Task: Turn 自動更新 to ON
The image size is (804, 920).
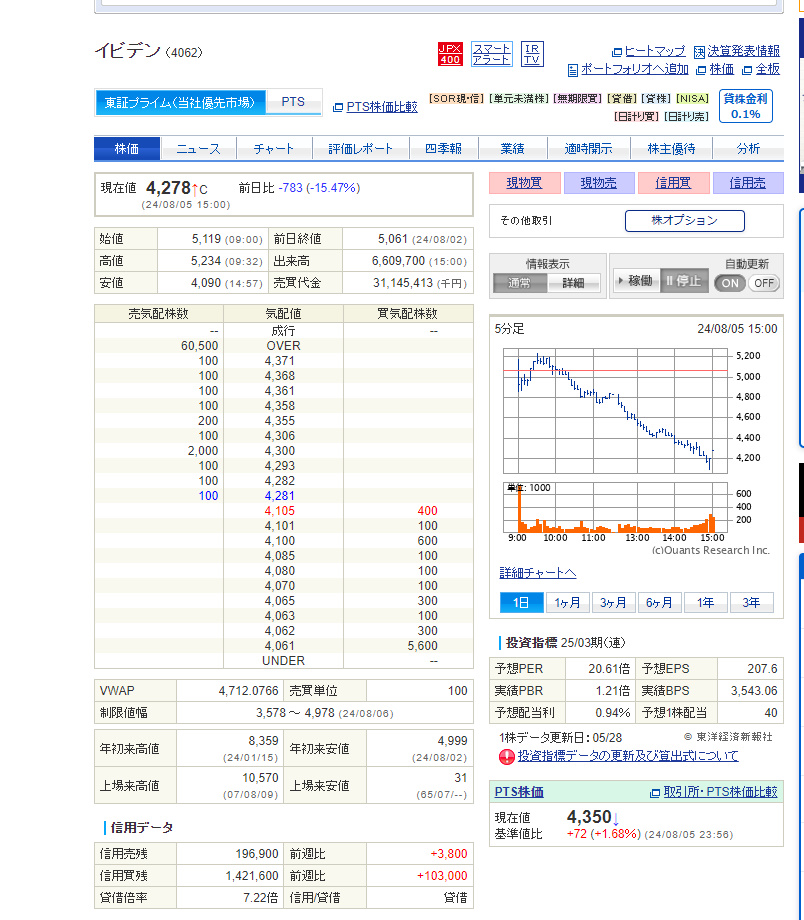Action: point(730,283)
